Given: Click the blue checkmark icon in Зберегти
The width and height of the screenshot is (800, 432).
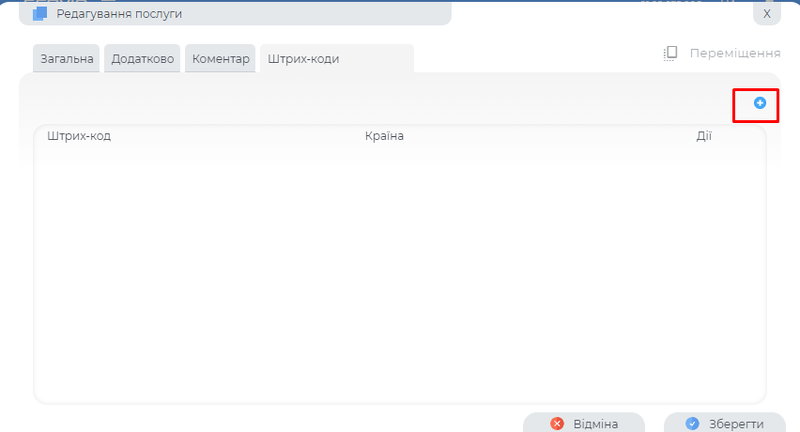Looking at the screenshot, I should tap(692, 423).
